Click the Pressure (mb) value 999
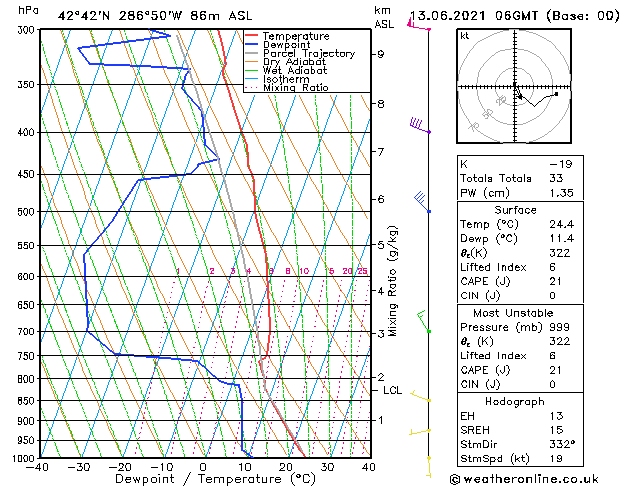 (560, 327)
